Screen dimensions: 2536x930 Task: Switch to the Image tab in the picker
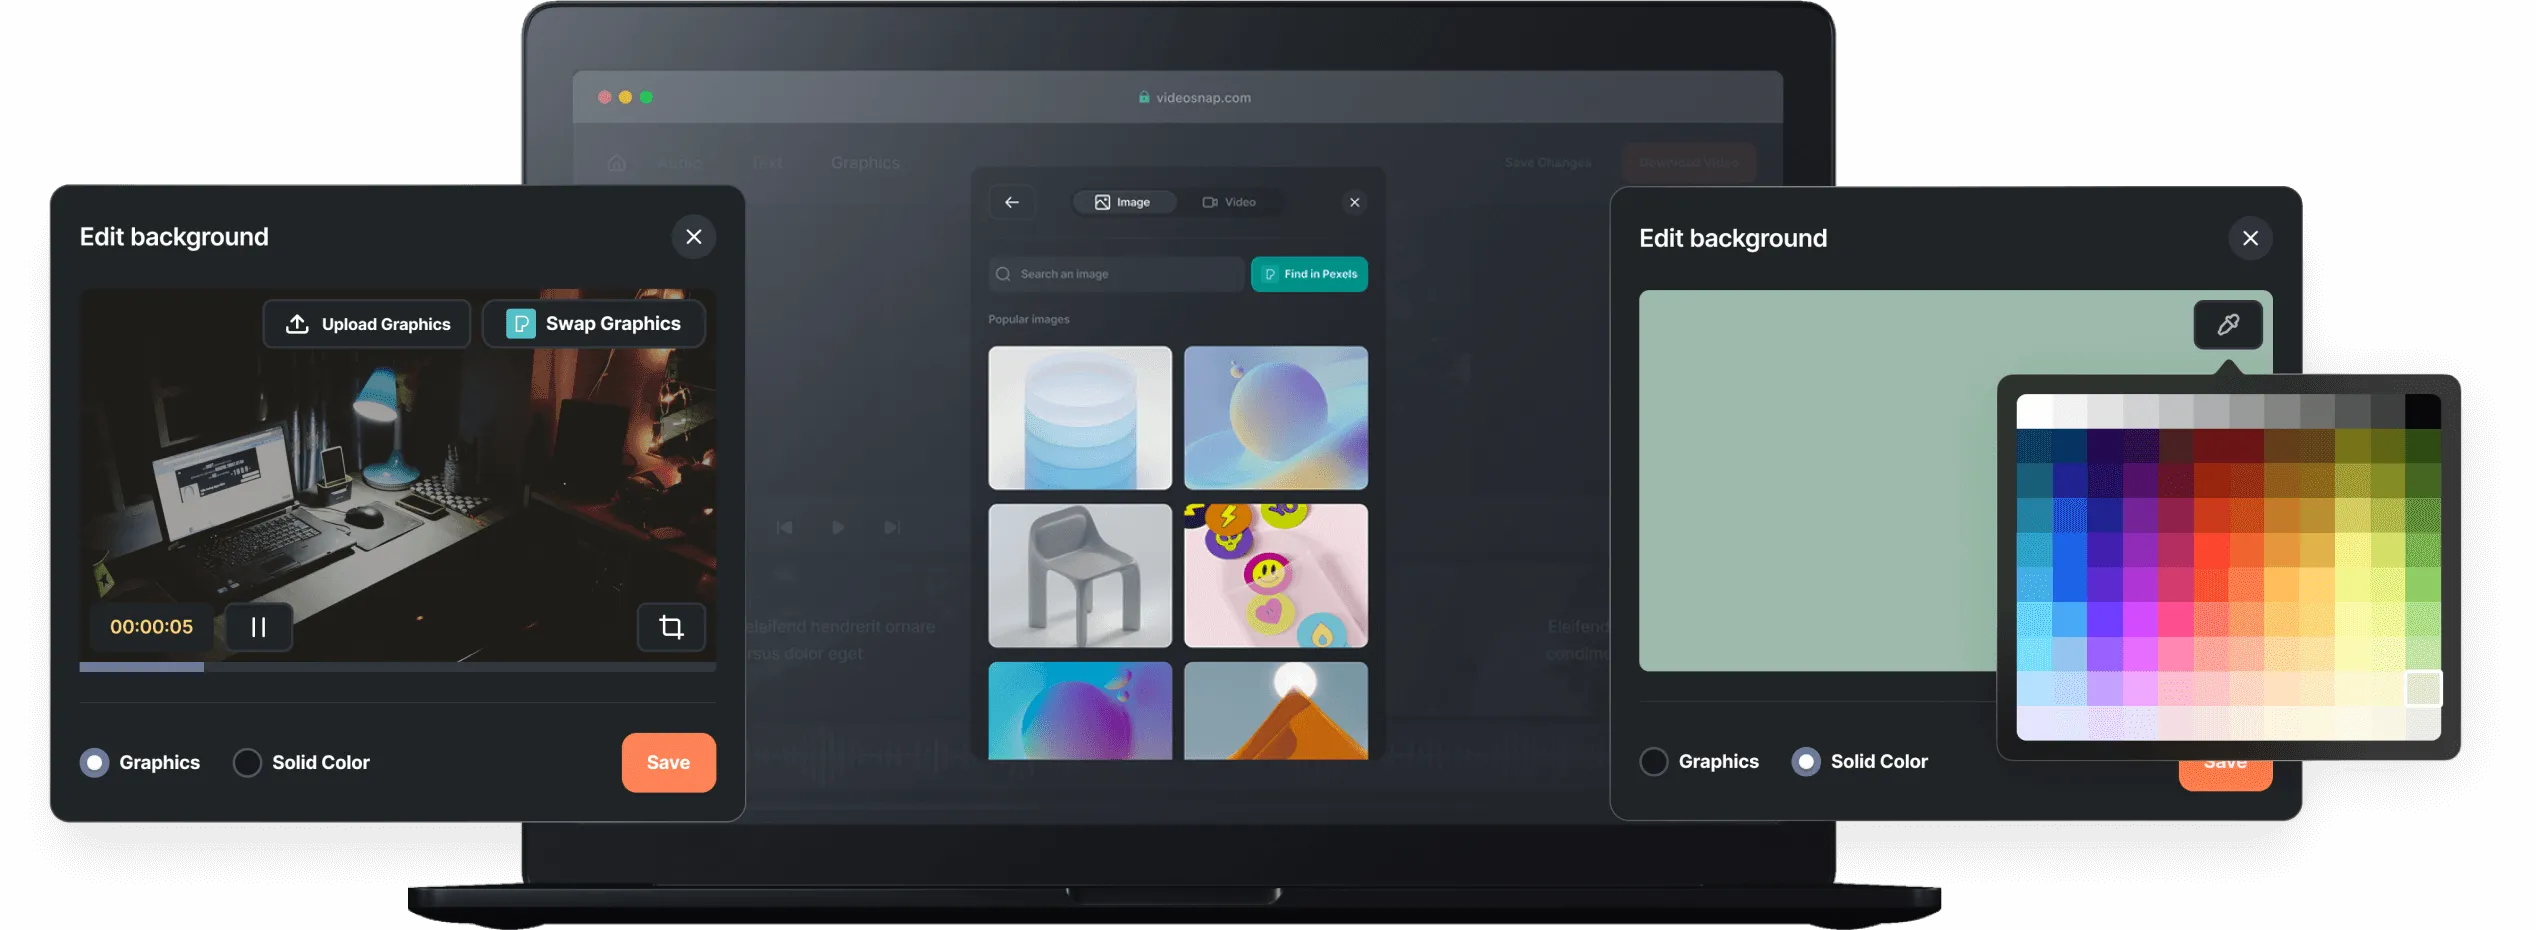coord(1123,202)
